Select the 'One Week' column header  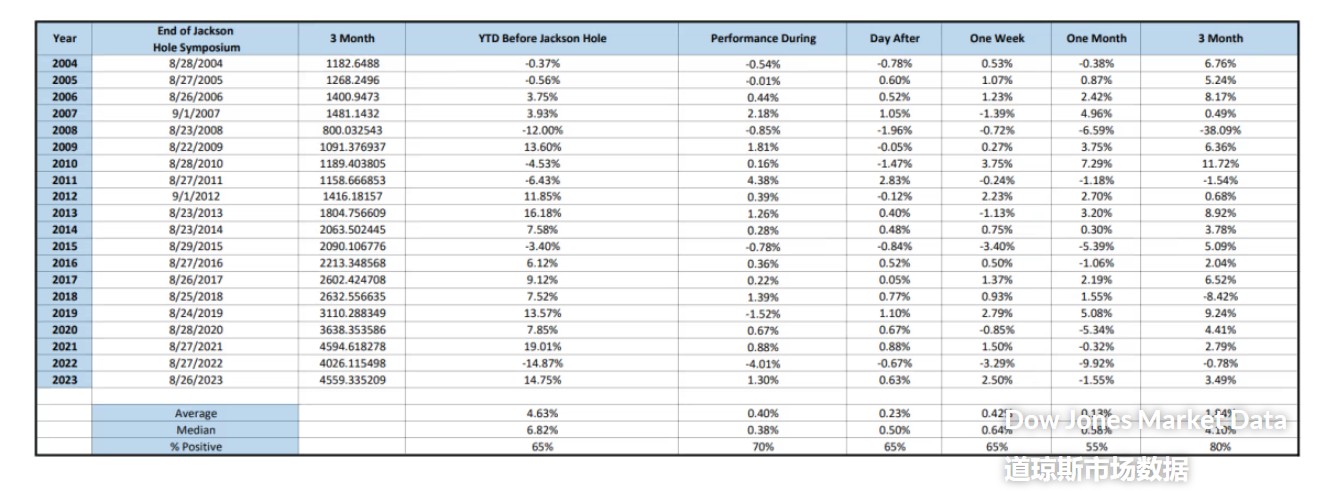(997, 39)
